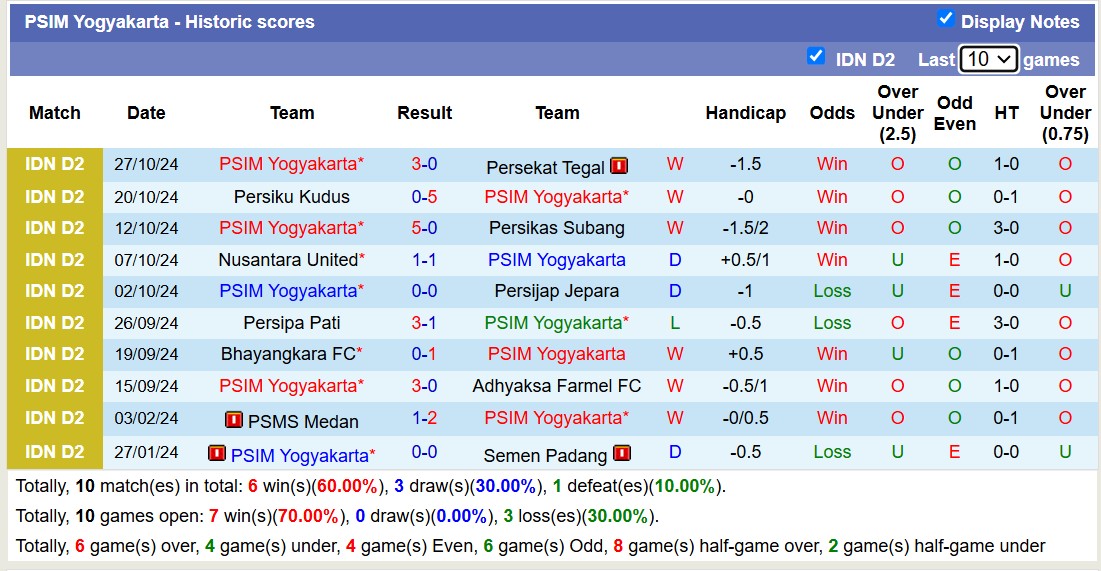Open Nusantara United team link
This screenshot has height=571, width=1101.
pos(288,260)
